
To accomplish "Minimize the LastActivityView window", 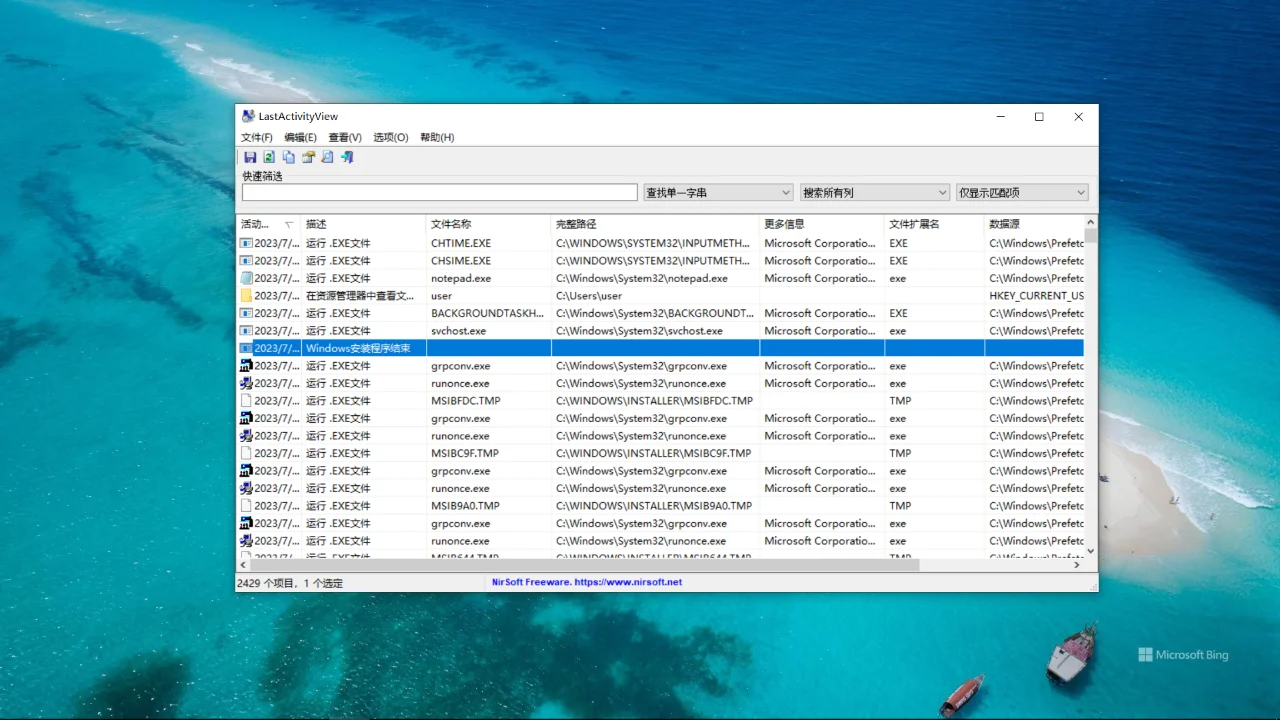I will (x=1000, y=117).
